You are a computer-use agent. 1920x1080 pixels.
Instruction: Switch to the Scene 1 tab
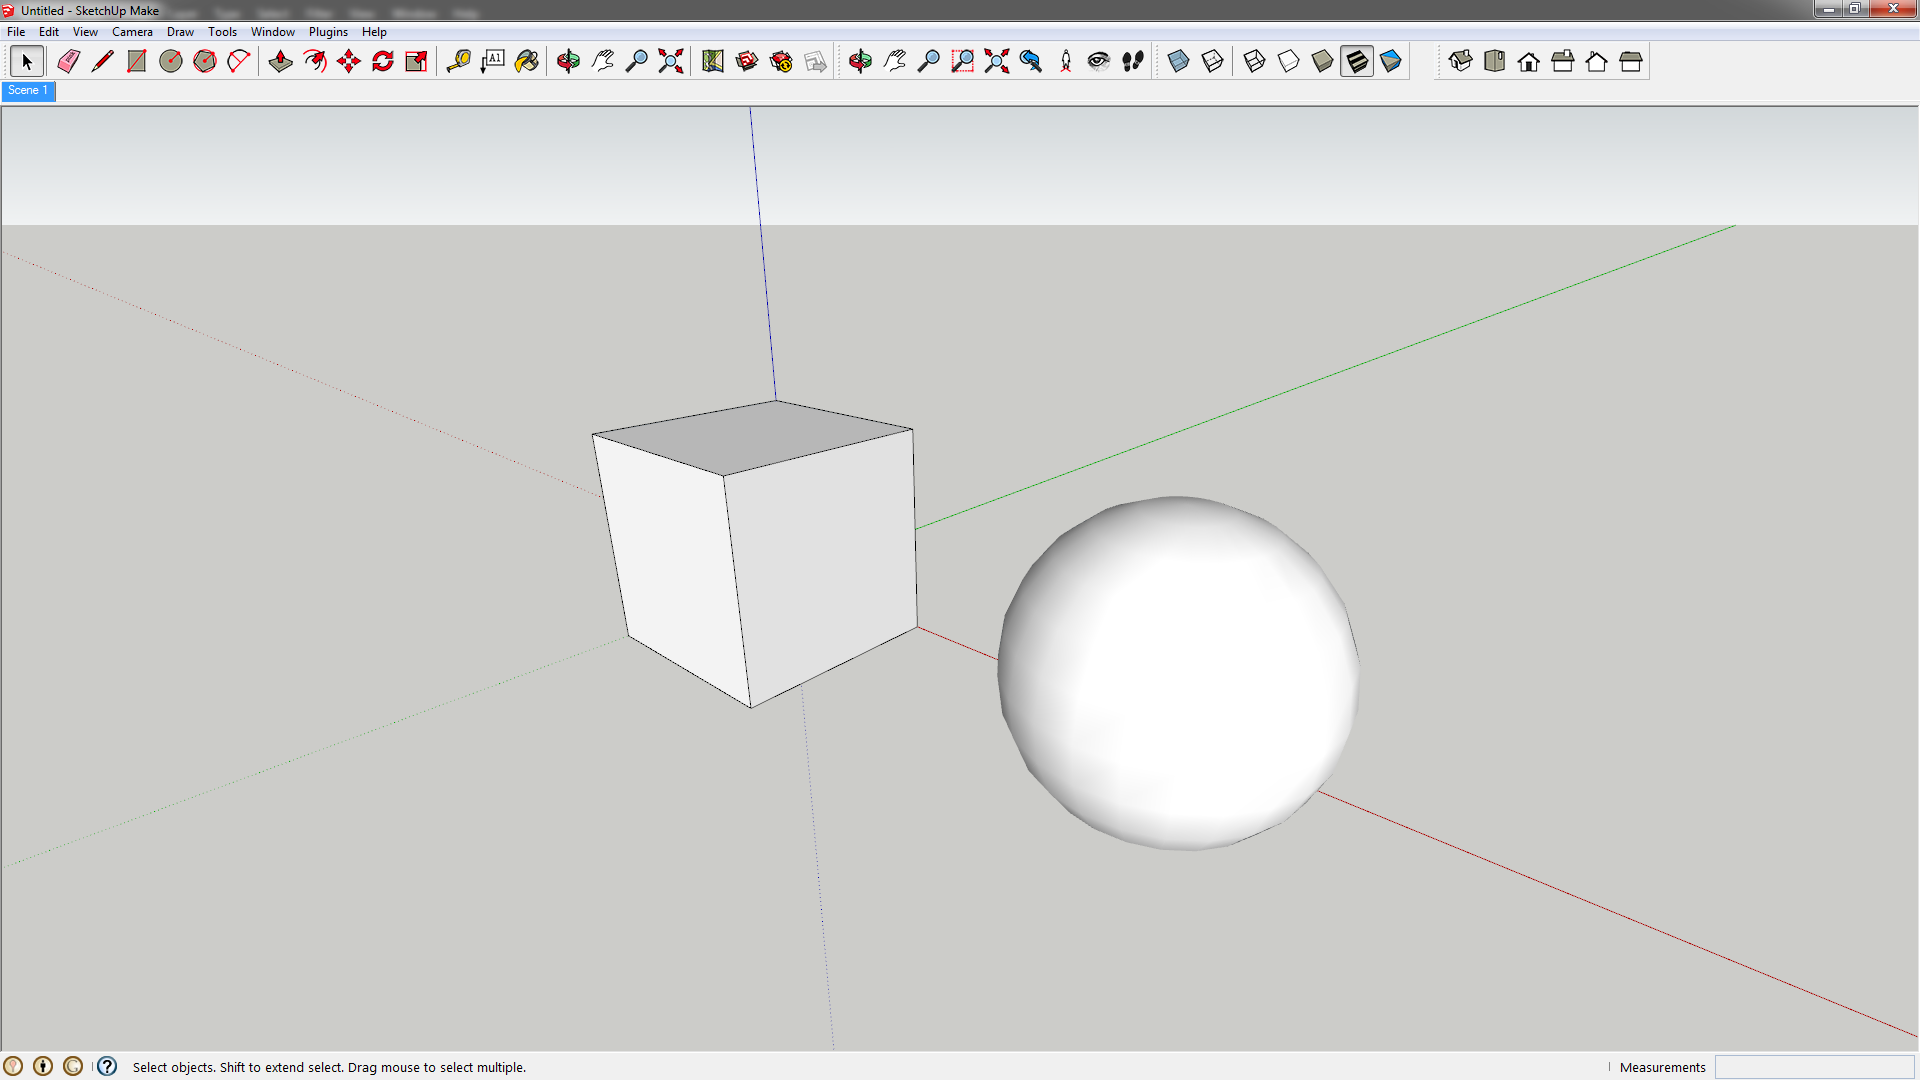(28, 91)
